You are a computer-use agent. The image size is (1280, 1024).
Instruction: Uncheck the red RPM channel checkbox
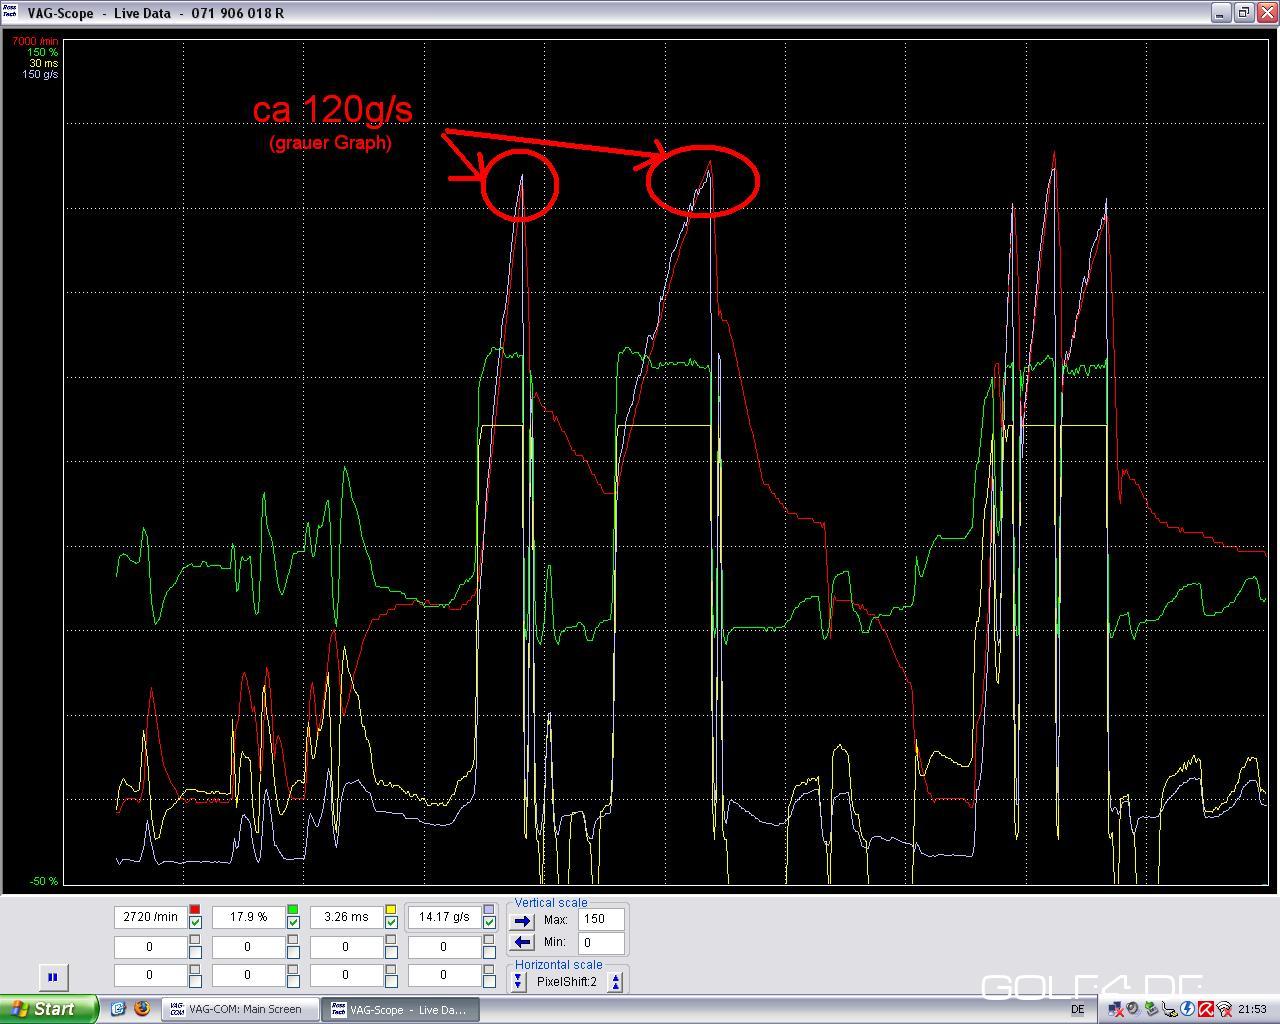pyautogui.click(x=195, y=922)
